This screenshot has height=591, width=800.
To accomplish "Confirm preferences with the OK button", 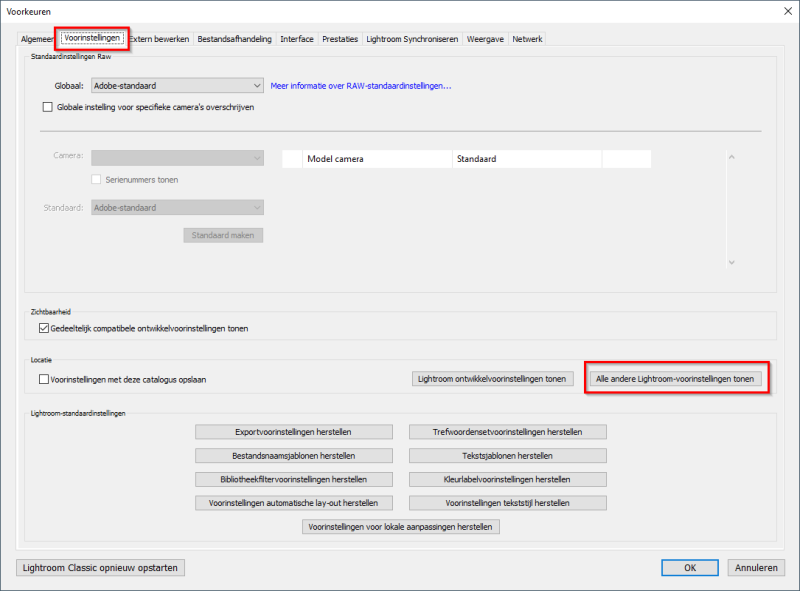I will 690,568.
